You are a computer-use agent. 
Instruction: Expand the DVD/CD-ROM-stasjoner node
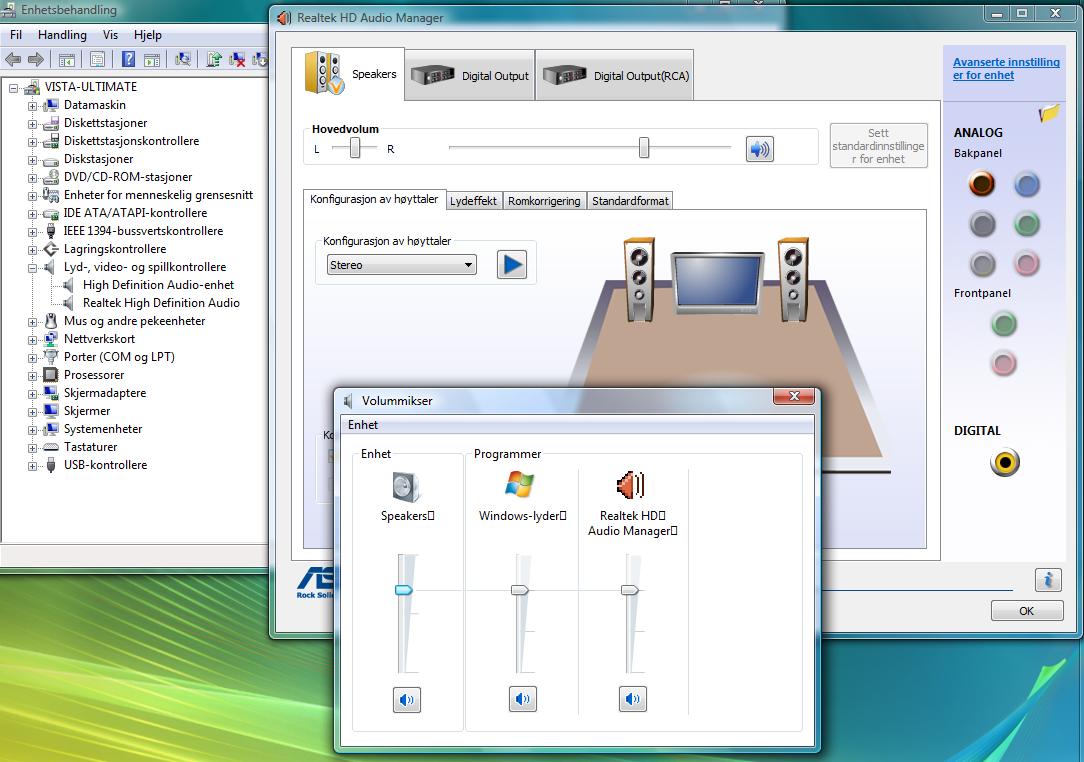[32, 178]
